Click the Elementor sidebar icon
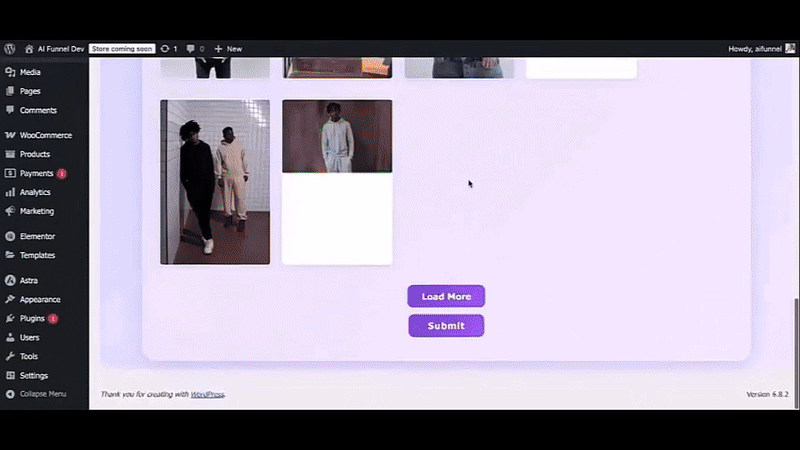The height and width of the screenshot is (450, 800). (10, 236)
